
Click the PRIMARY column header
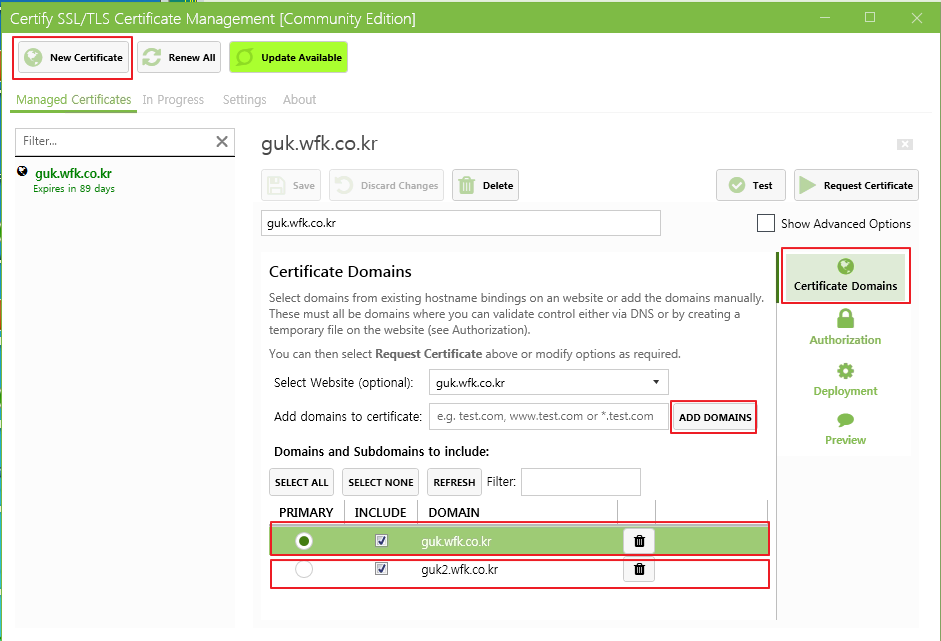306,513
